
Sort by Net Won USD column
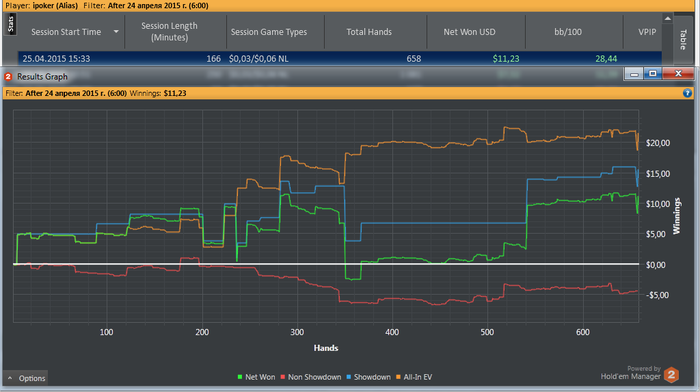[x=469, y=32]
